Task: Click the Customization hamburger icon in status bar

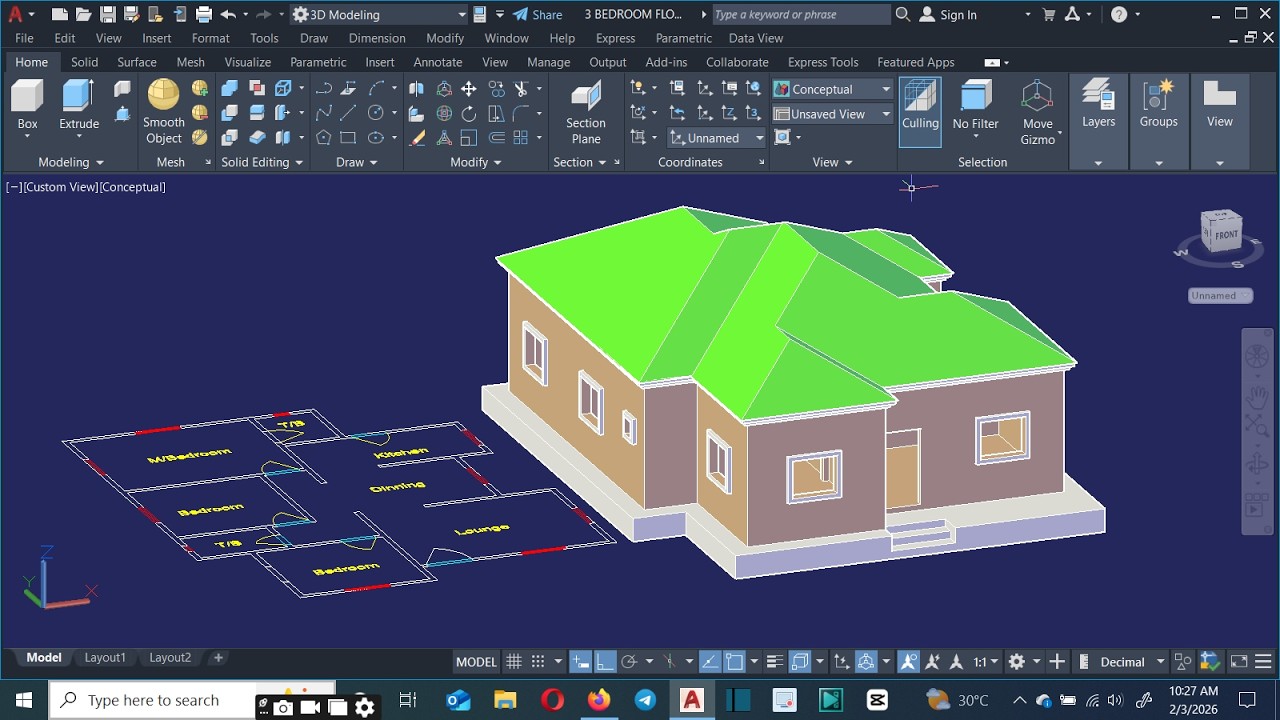Action: click(x=1262, y=662)
